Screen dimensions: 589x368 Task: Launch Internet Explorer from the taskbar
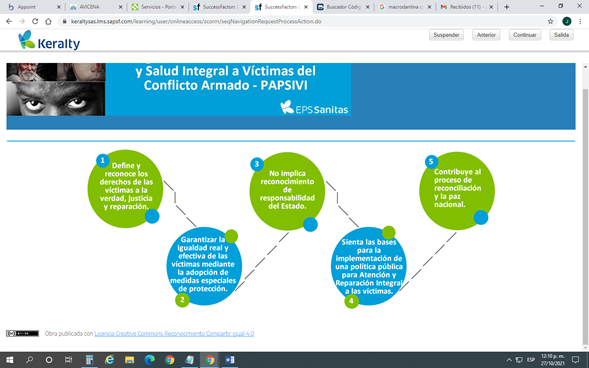(x=109, y=360)
